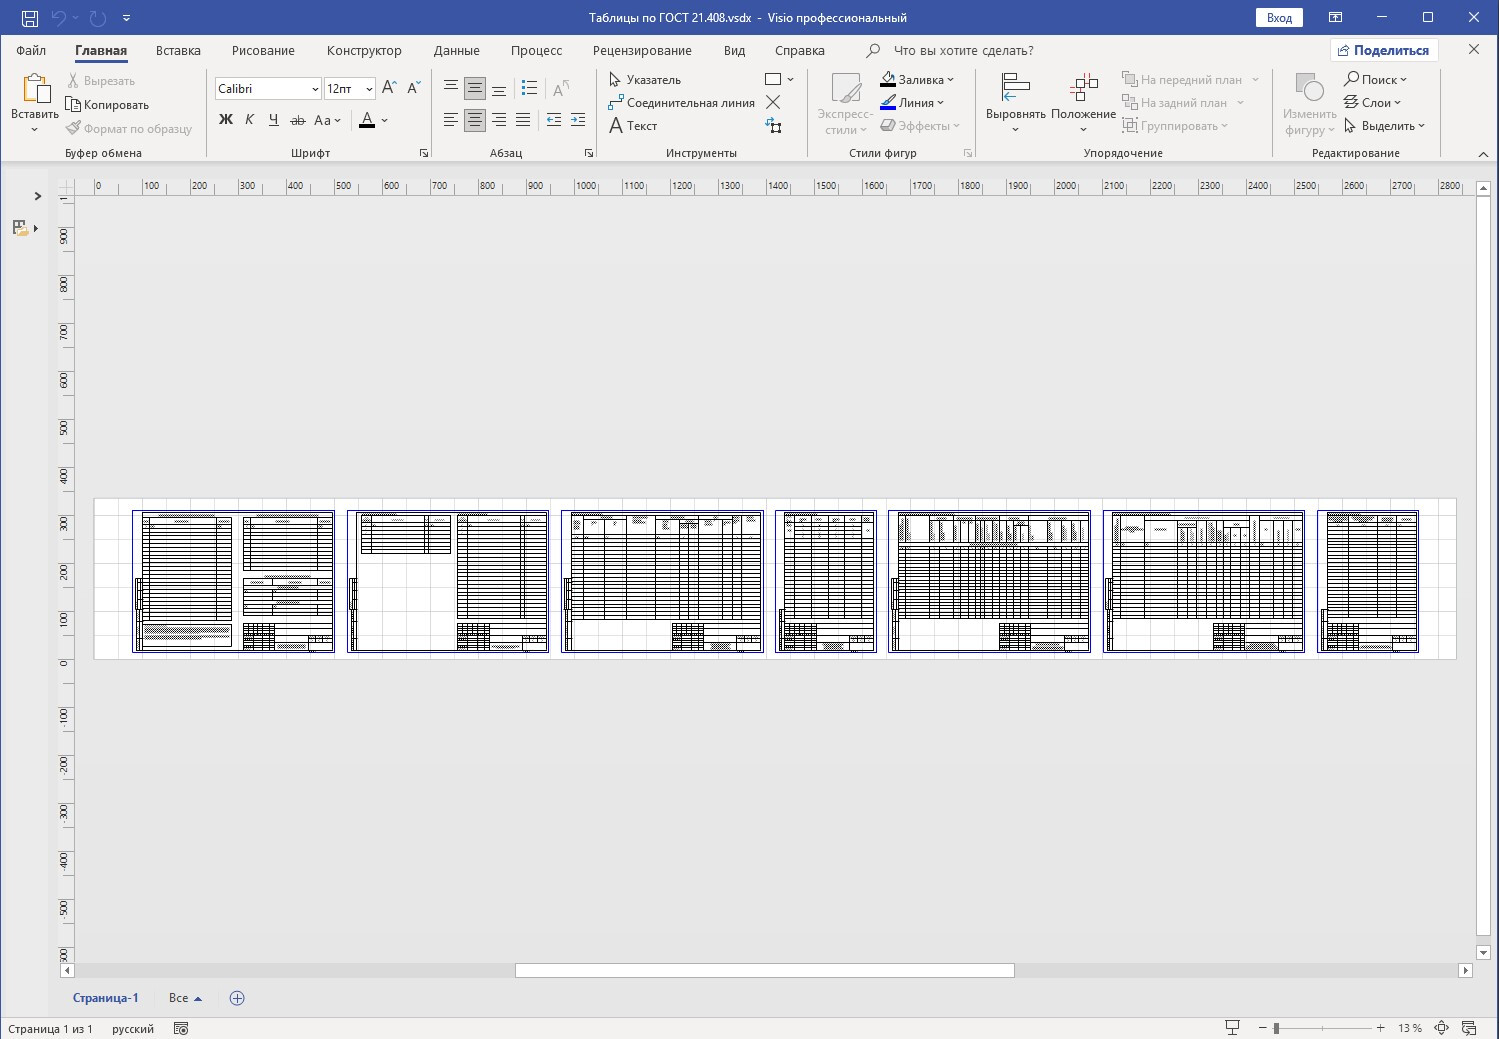
Task: Activate the Connector line tool
Action: (x=681, y=103)
